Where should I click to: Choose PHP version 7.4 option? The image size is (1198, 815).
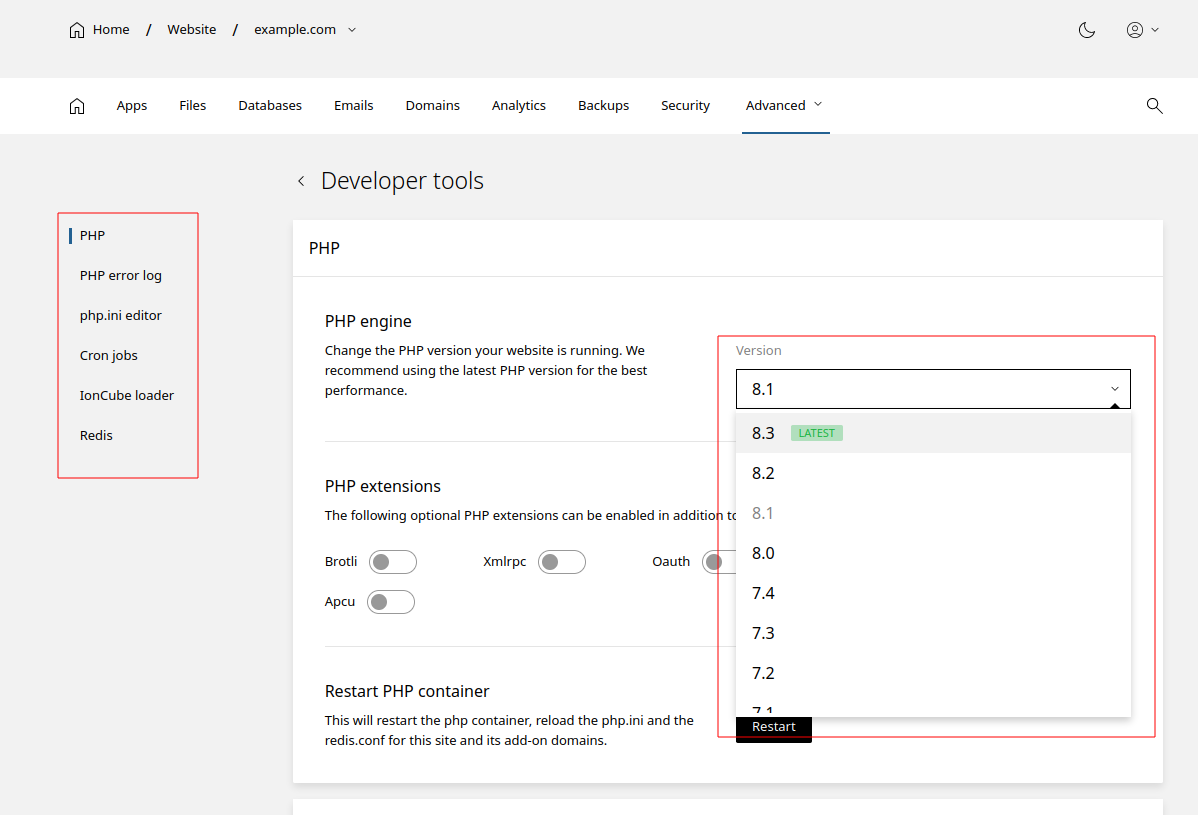tap(763, 593)
